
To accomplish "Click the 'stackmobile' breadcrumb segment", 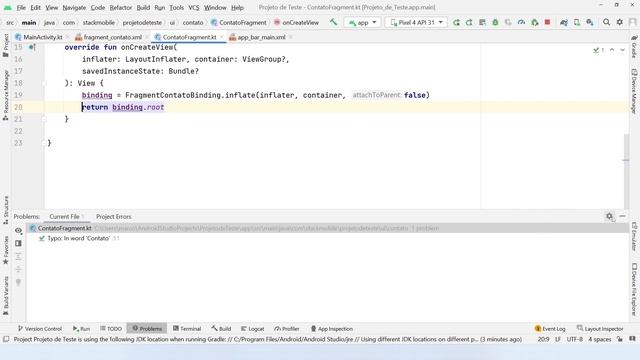I will pyautogui.click(x=98, y=22).
